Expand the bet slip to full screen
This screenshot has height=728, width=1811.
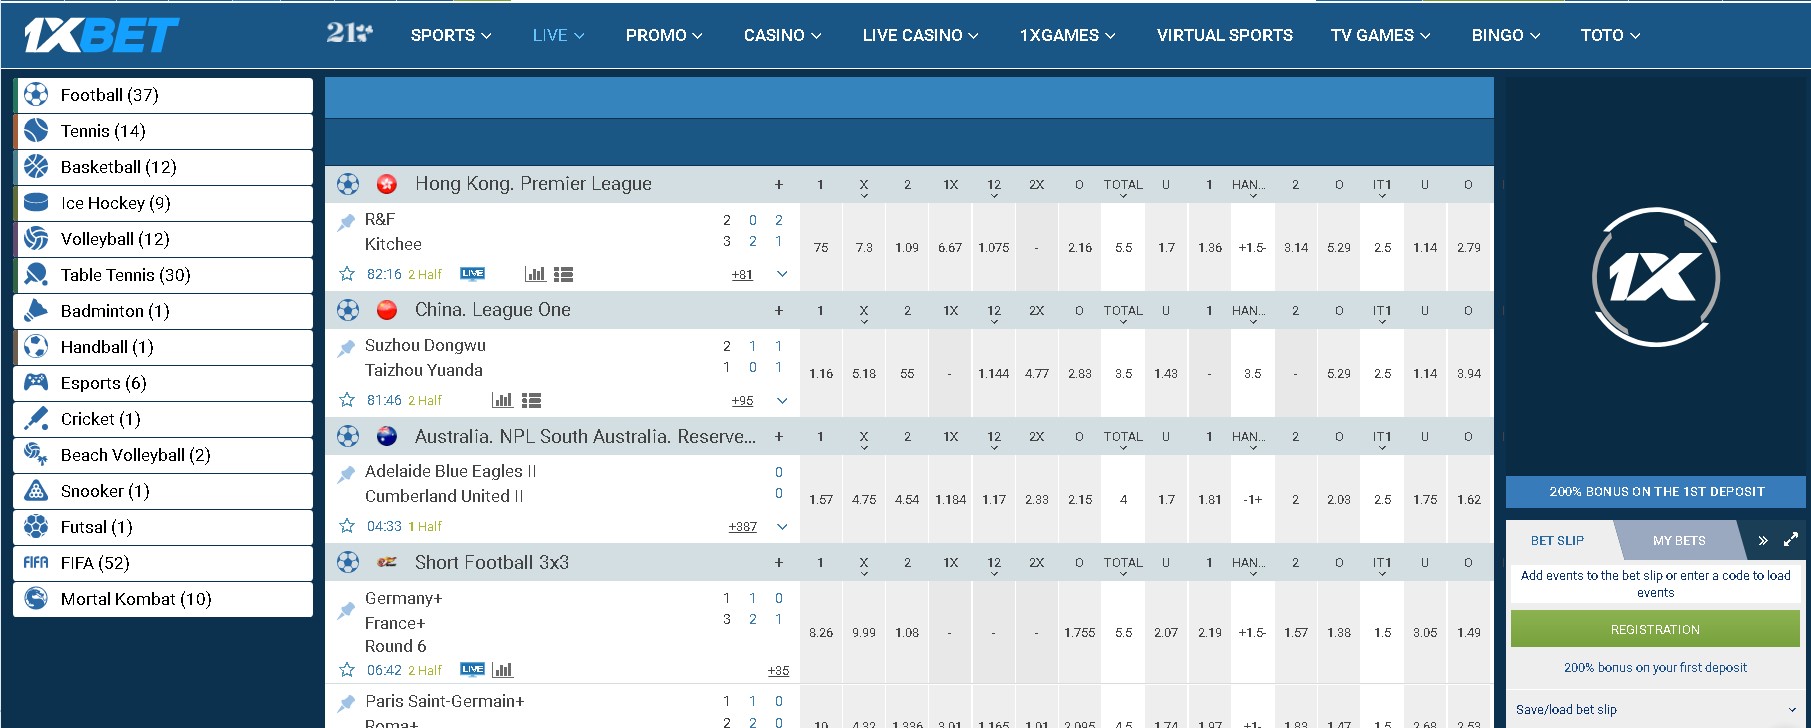pyautogui.click(x=1791, y=540)
